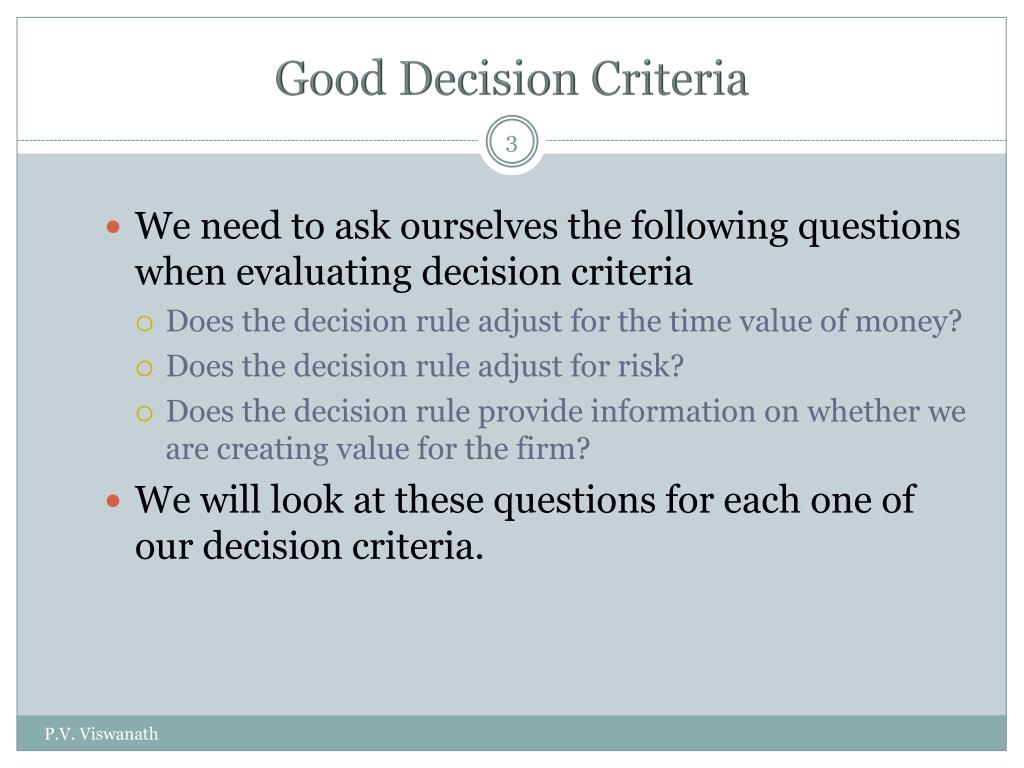Image resolution: width=1024 pixels, height=768 pixels.
Task: Click 'provide information on whether we' text
Action: (x=722, y=411)
